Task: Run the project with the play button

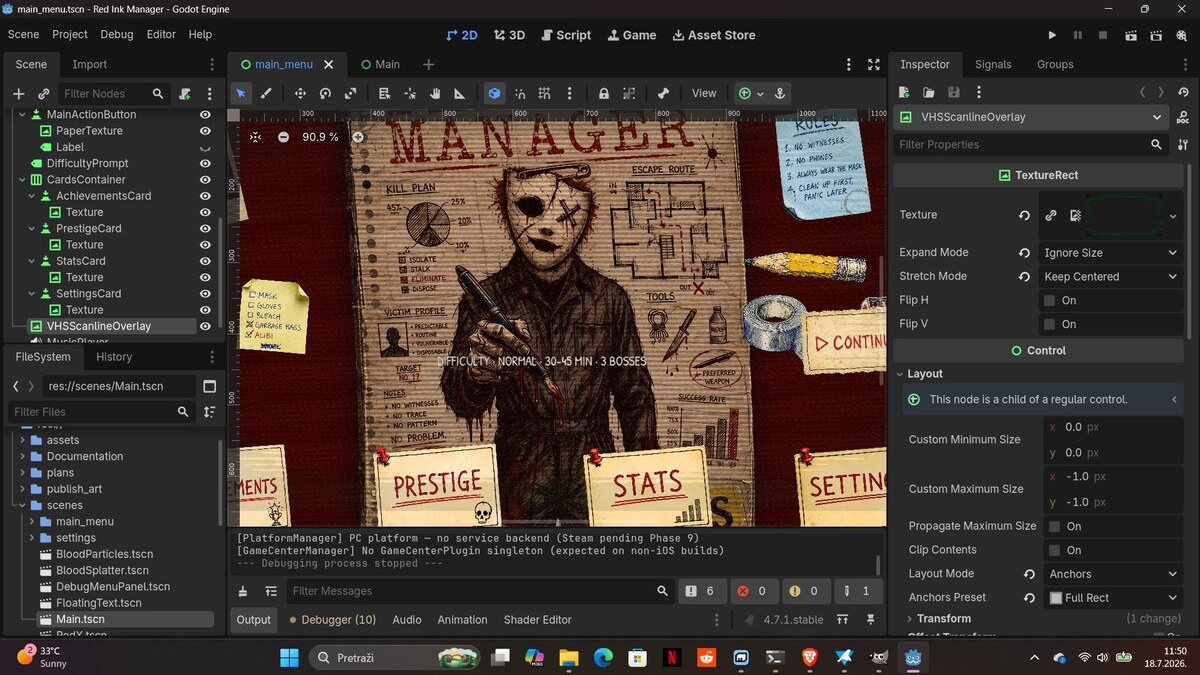Action: coord(1052,35)
